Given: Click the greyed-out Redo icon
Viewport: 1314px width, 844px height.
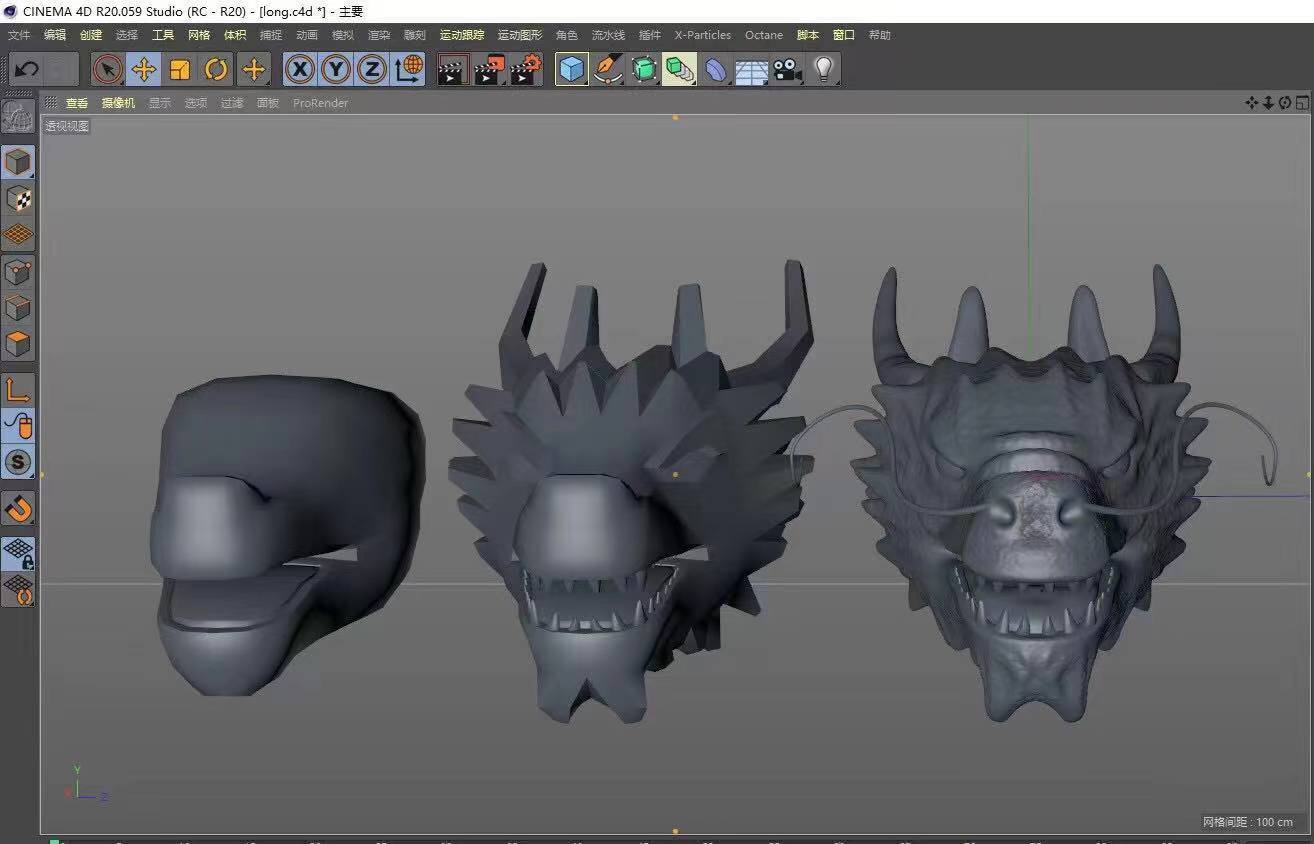Looking at the screenshot, I should [62, 69].
